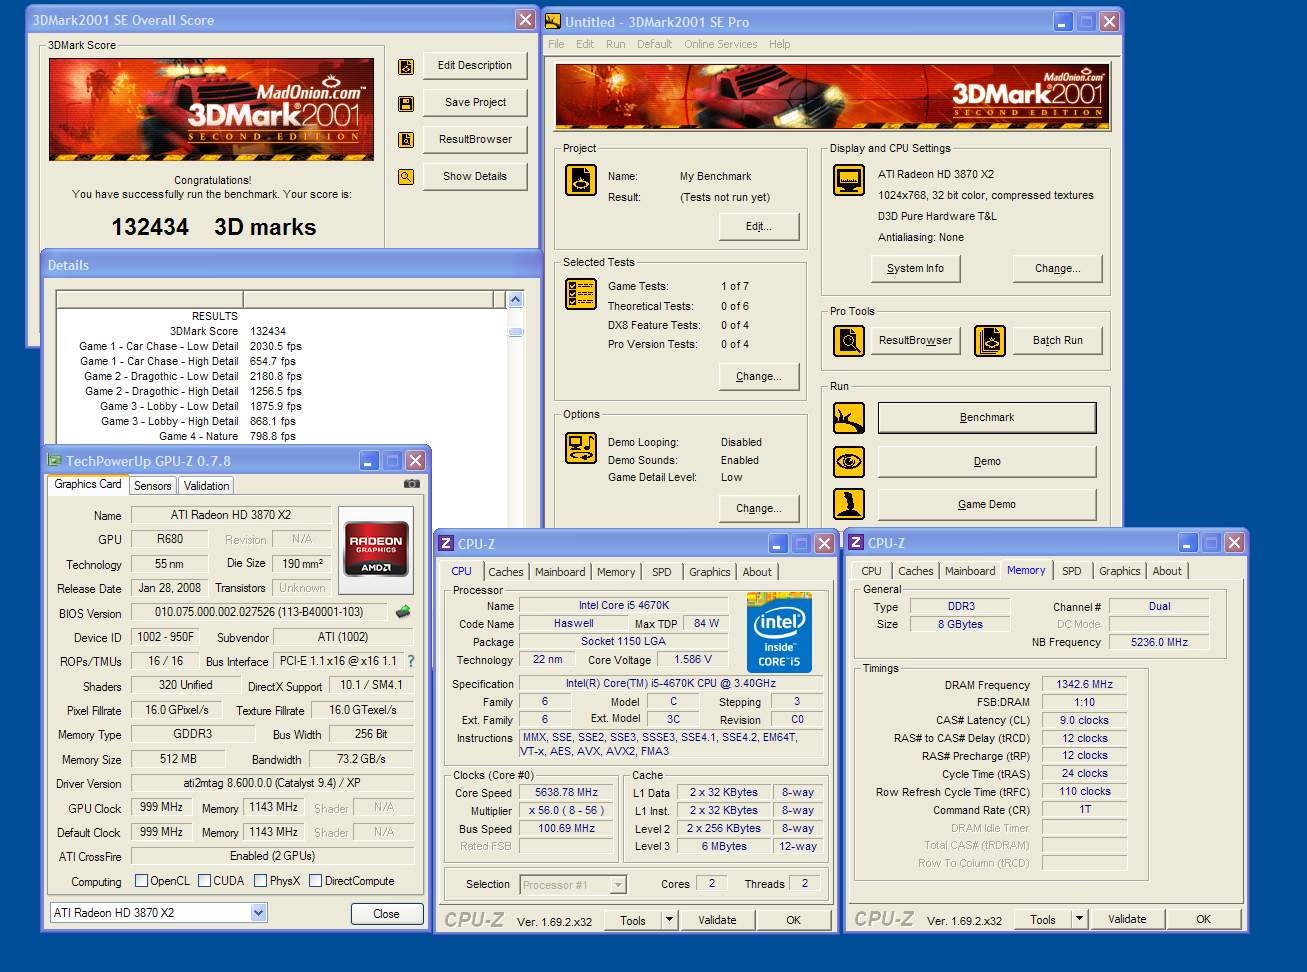Click the Game Demo button
The width and height of the screenshot is (1307, 972).
click(987, 505)
